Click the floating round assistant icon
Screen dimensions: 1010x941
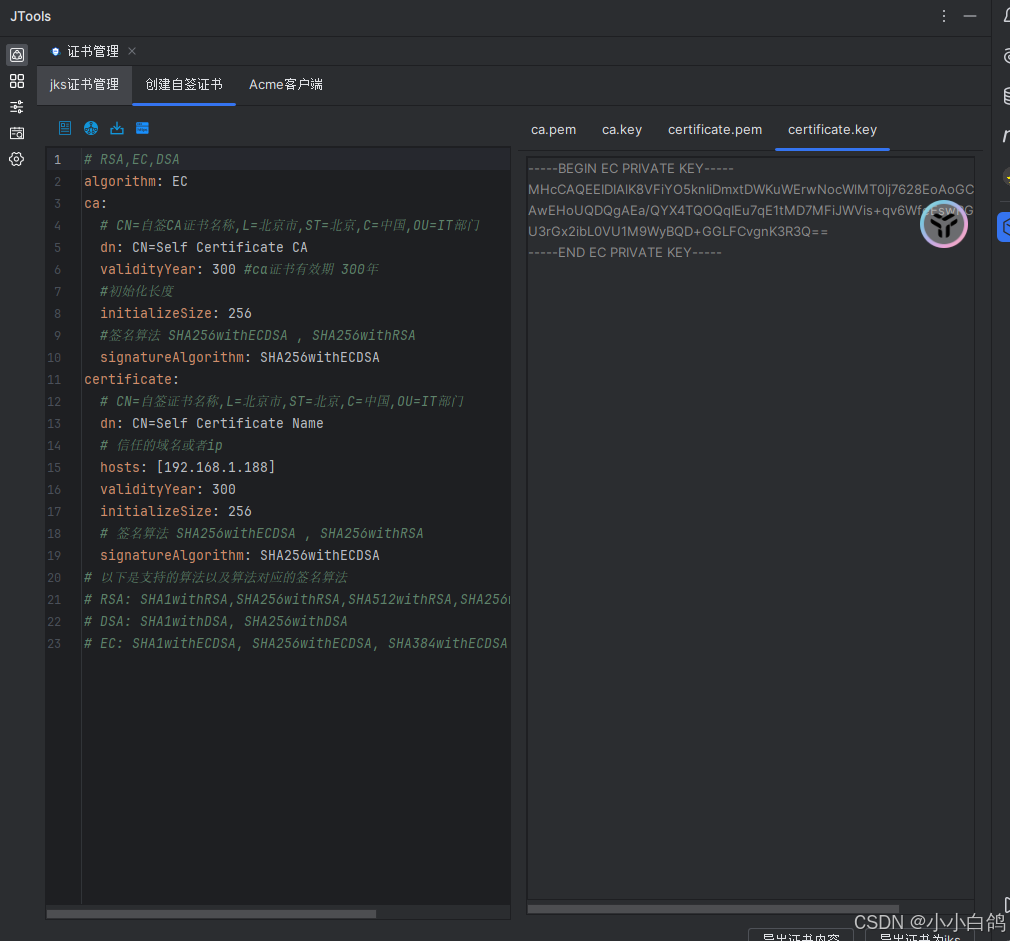click(943, 225)
